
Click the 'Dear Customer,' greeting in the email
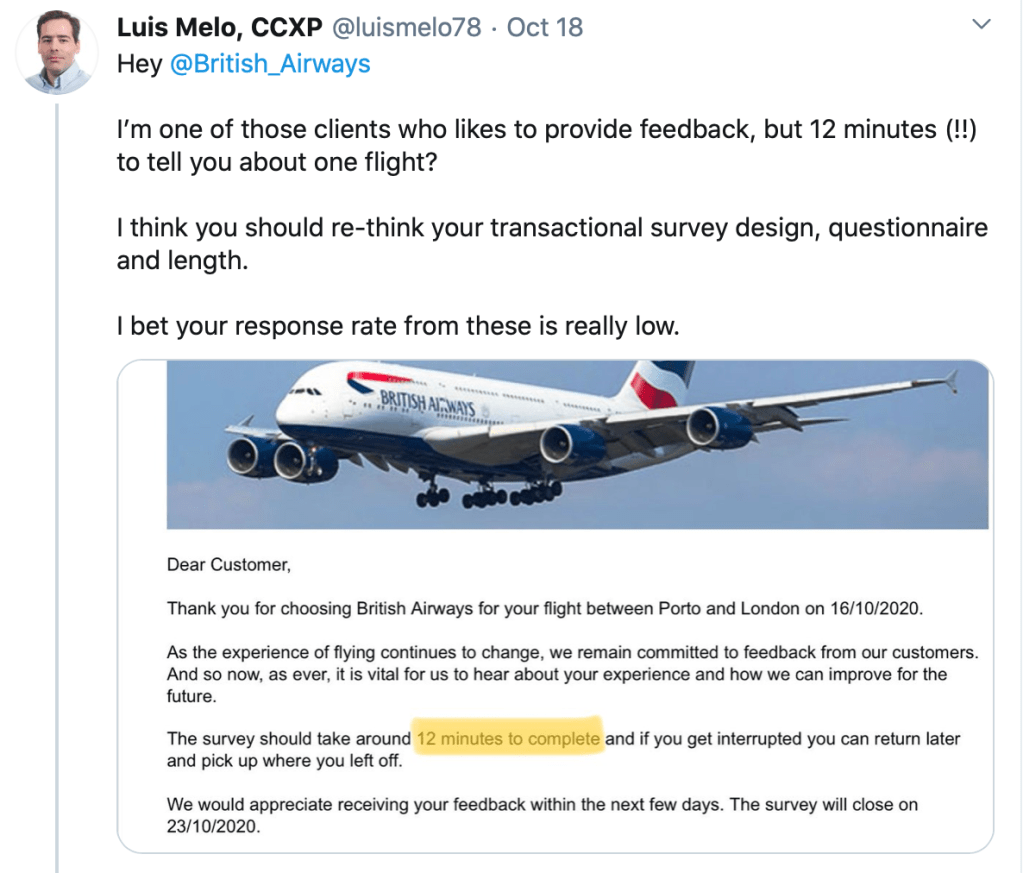tap(228, 565)
